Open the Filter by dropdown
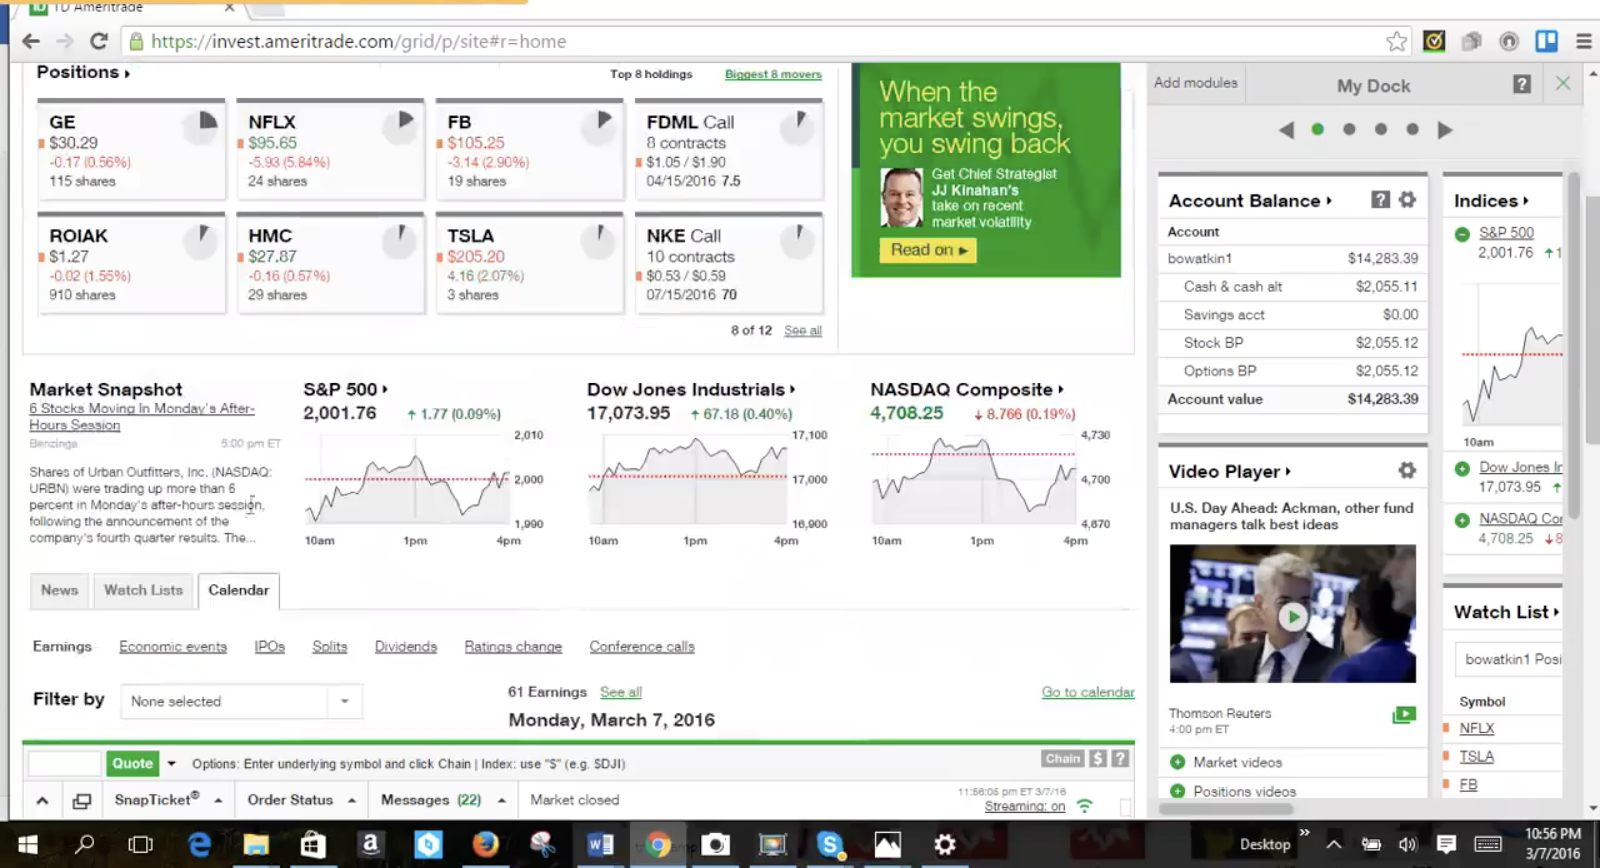This screenshot has height=868, width=1600. click(241, 701)
